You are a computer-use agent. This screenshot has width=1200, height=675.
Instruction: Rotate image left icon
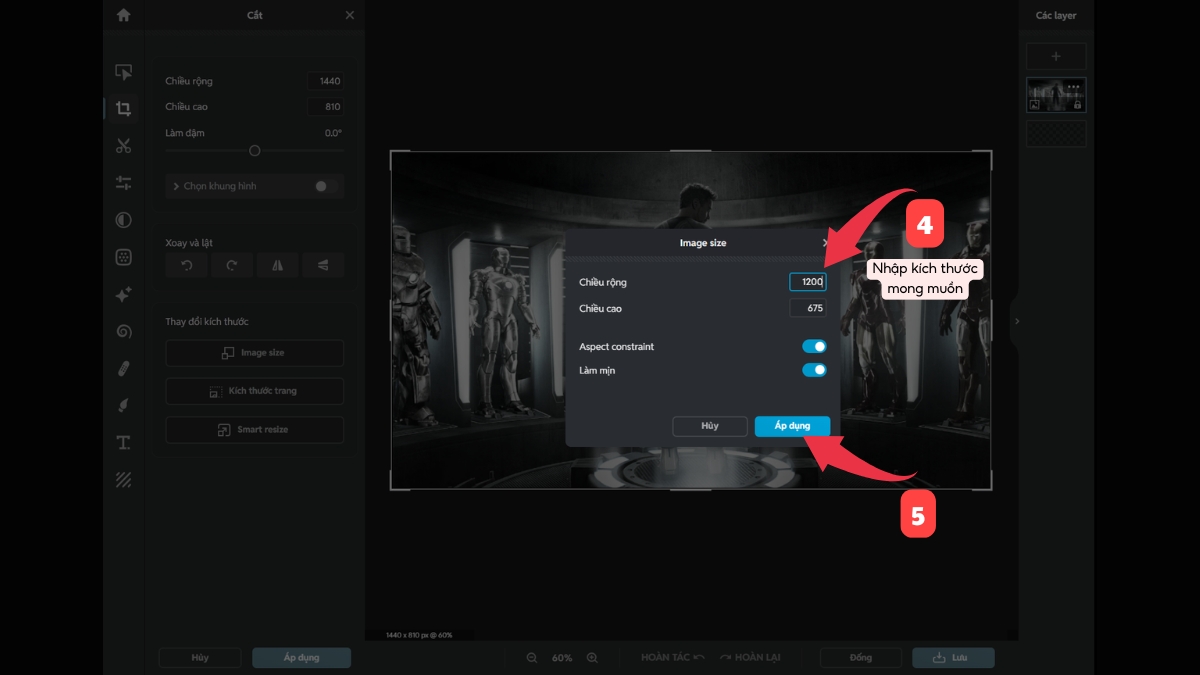point(187,265)
